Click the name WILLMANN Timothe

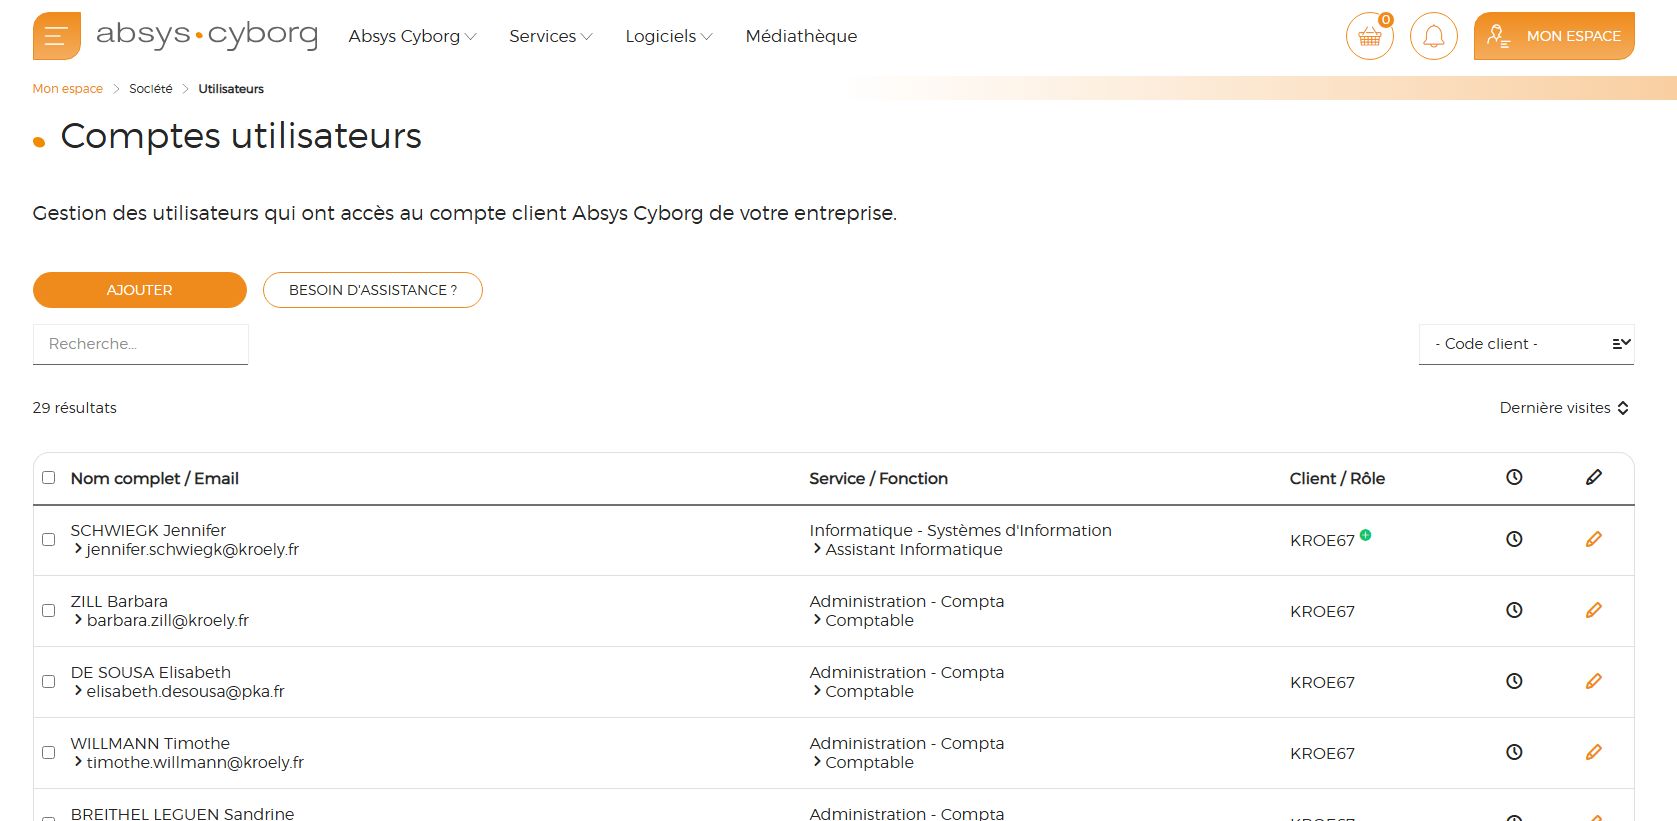(150, 743)
